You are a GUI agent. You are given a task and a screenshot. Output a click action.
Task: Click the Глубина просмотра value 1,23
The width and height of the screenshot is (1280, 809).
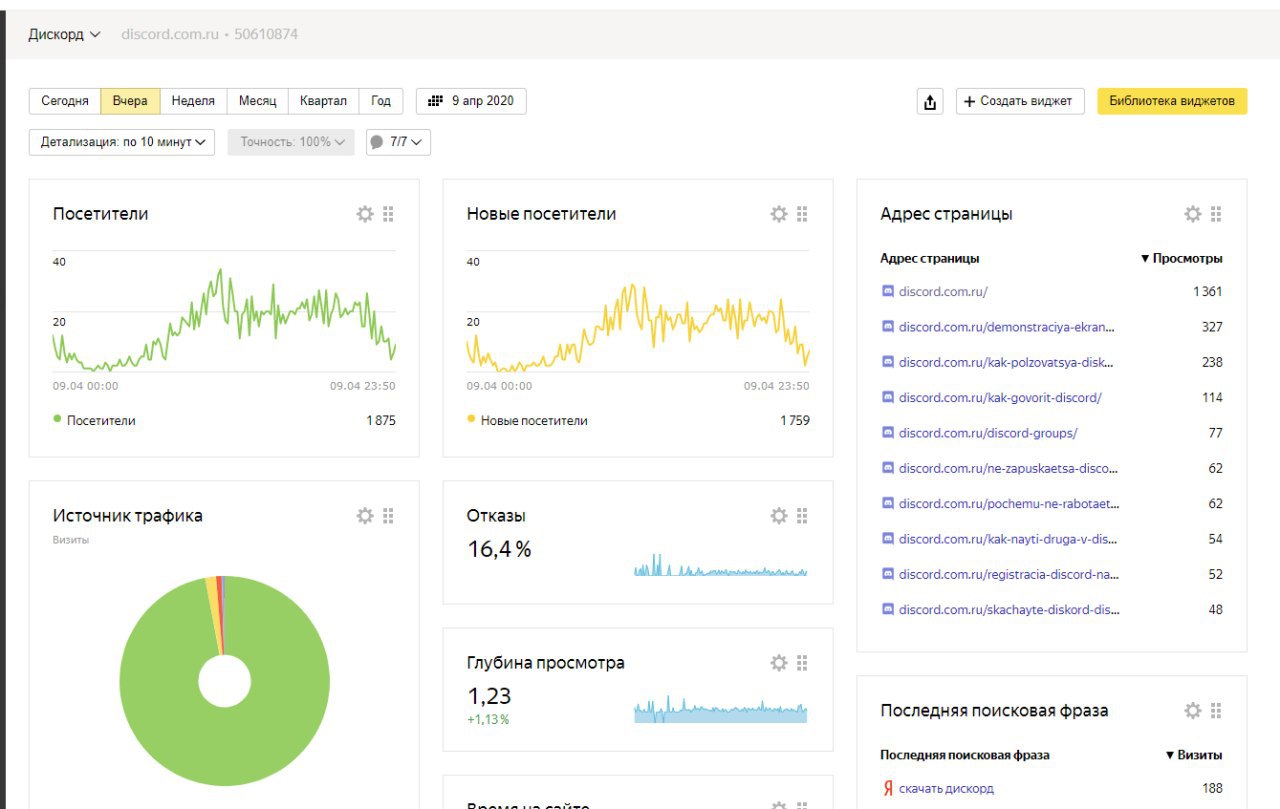pos(489,696)
